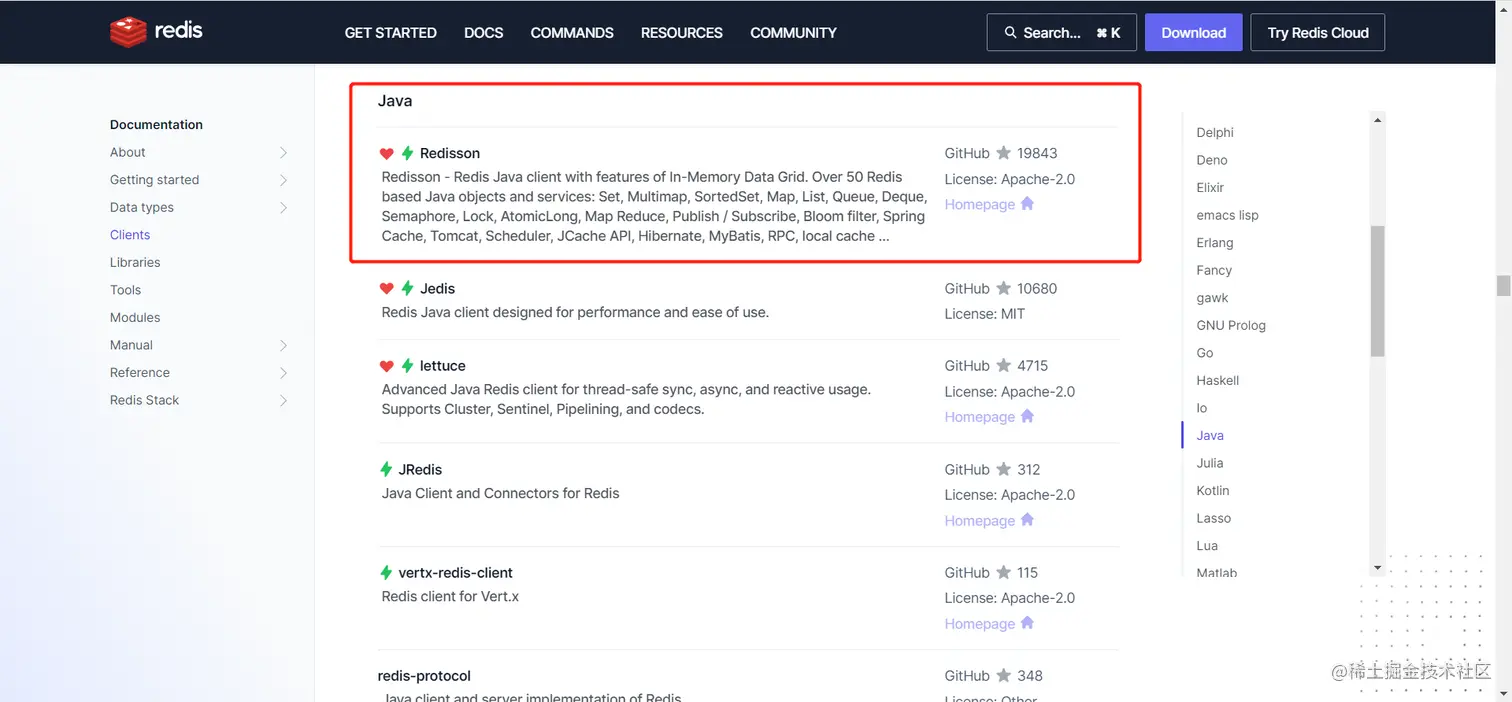Screen dimensions: 1512x702
Task: Open the GET STARTED menu
Action: click(x=391, y=33)
